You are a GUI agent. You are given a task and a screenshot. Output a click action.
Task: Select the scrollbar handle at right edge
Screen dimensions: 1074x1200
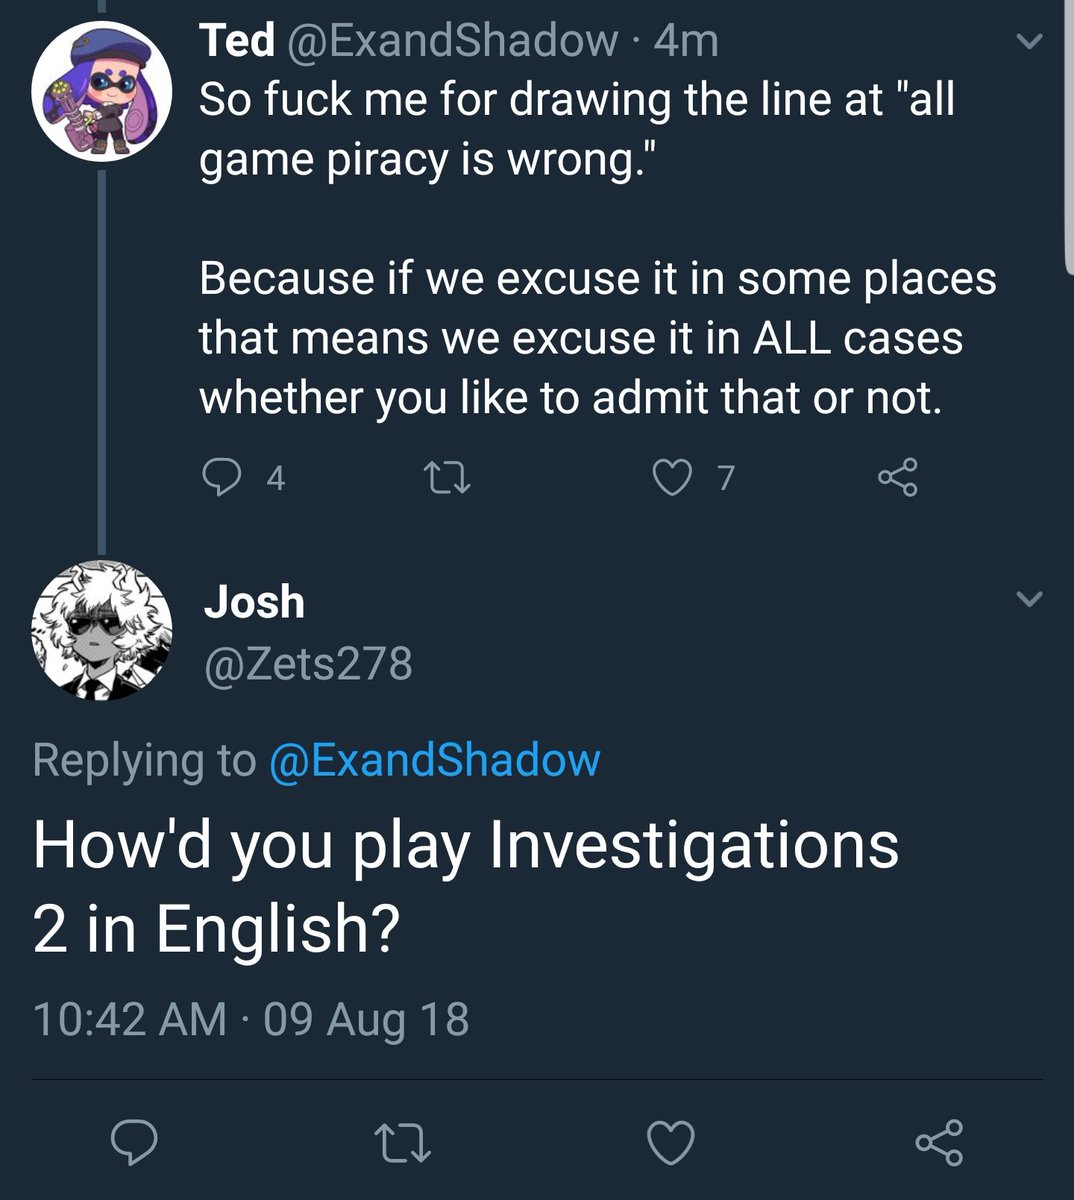coord(1067,130)
